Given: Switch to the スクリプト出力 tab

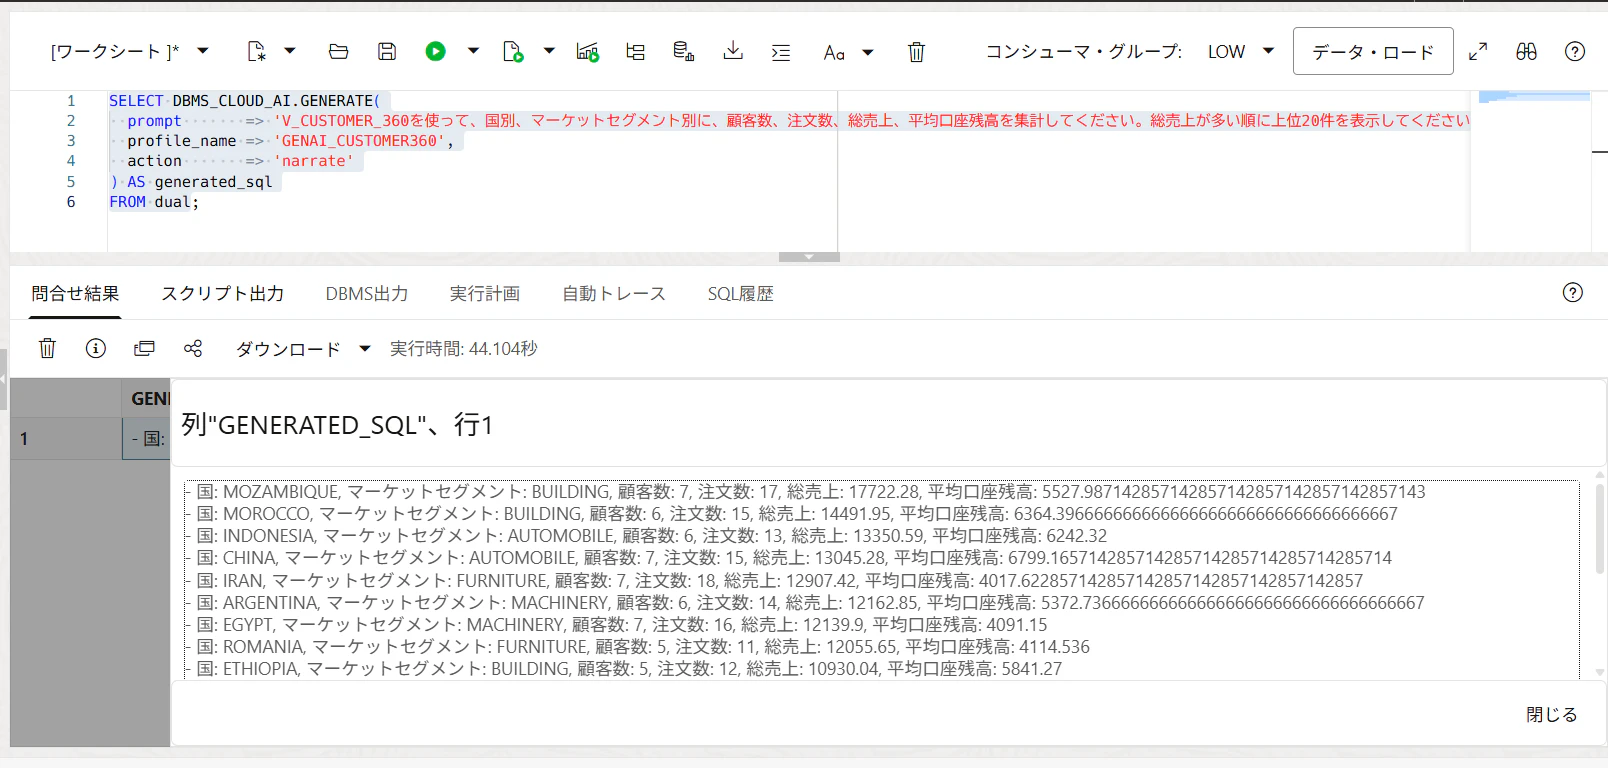Looking at the screenshot, I should [223, 293].
